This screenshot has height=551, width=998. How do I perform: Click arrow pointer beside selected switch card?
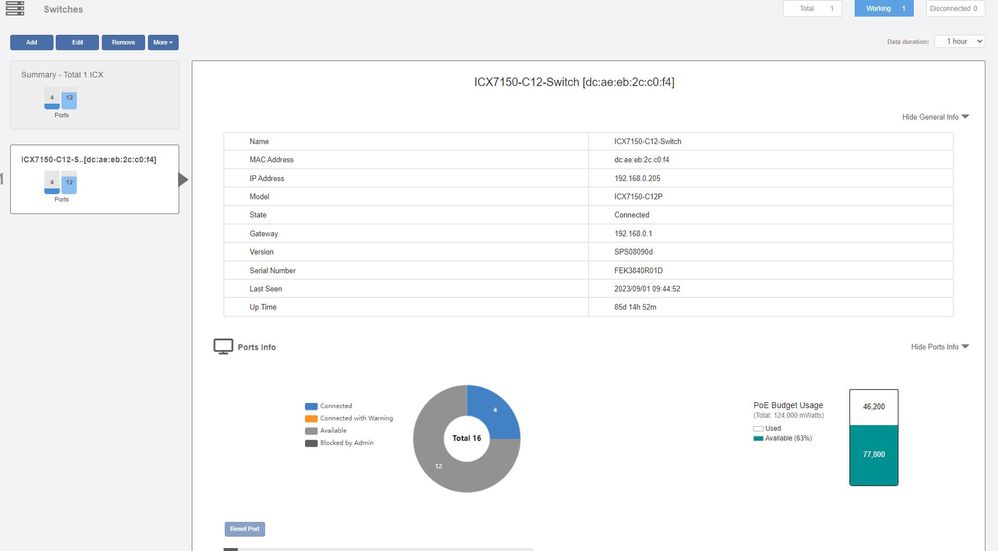(183, 180)
